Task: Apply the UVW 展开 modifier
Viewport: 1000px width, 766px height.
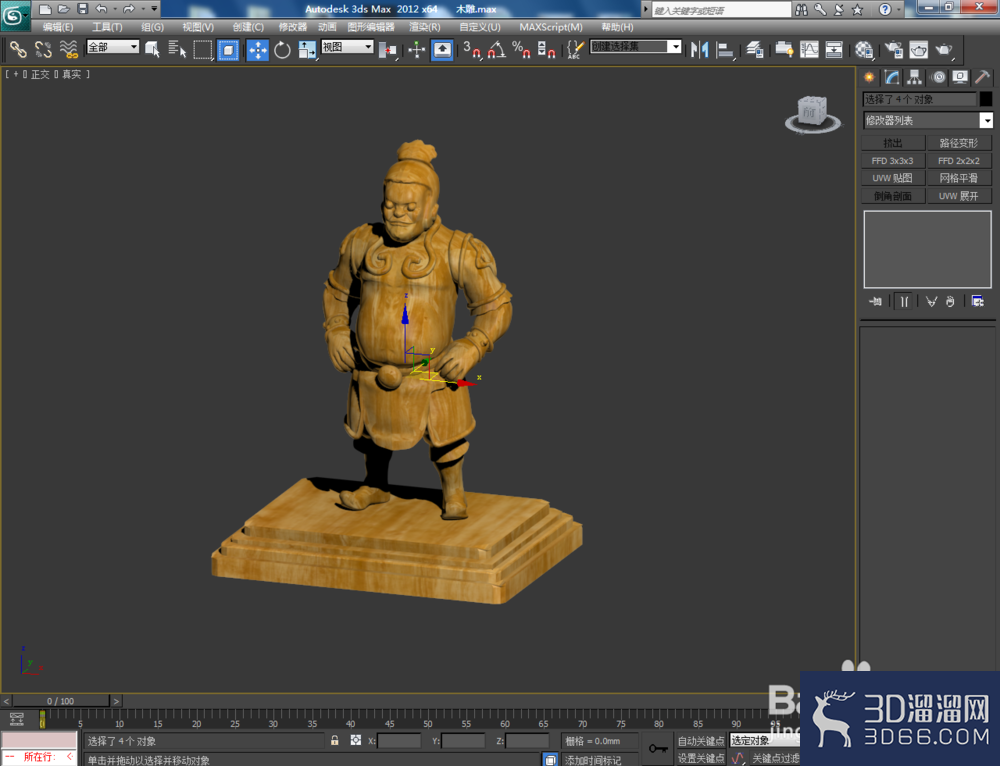Action: tap(959, 196)
